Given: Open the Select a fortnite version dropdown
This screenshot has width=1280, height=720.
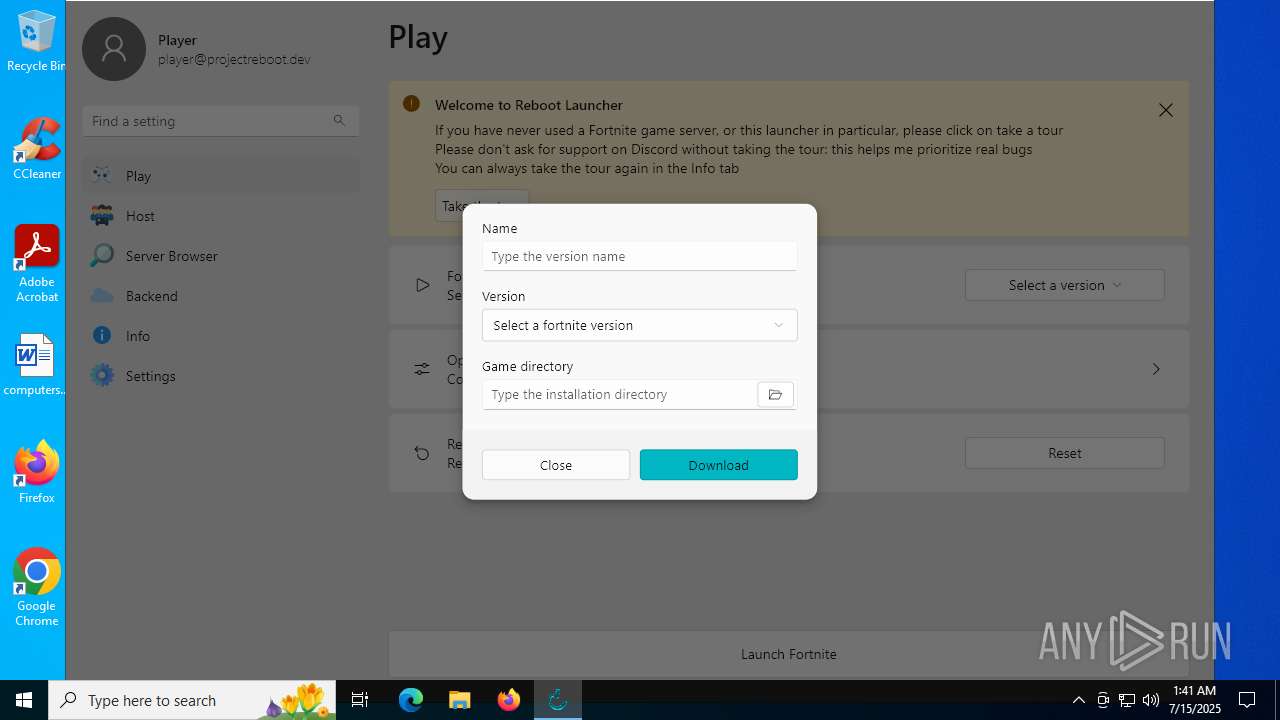Looking at the screenshot, I should pyautogui.click(x=639, y=325).
